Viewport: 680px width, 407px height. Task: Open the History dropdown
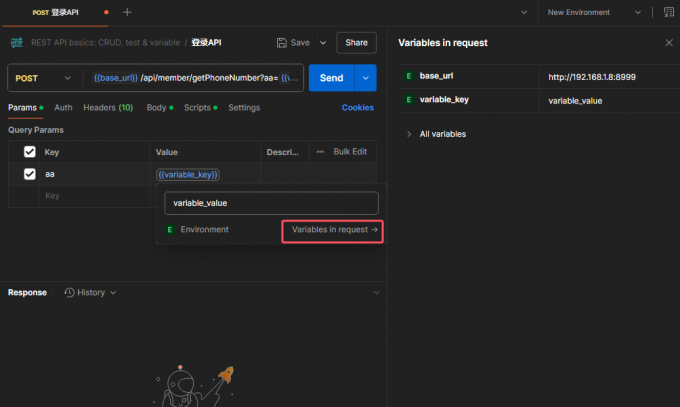tap(91, 292)
